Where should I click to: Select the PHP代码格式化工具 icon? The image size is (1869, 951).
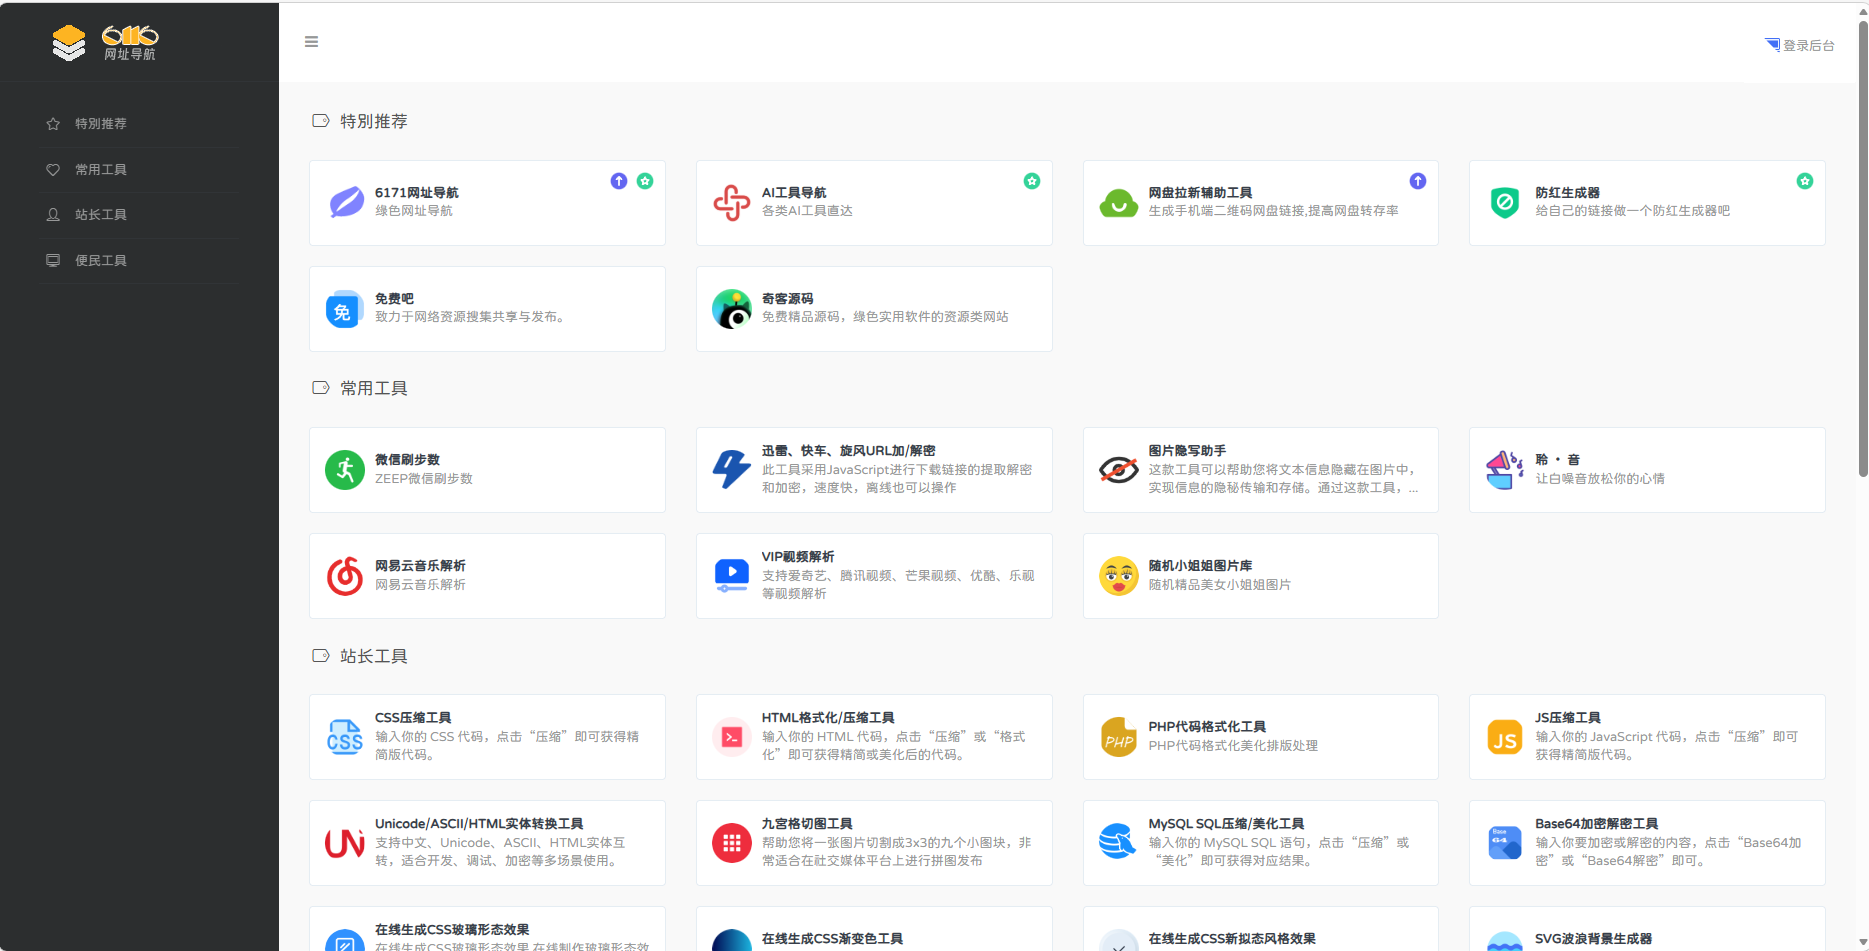coord(1118,736)
